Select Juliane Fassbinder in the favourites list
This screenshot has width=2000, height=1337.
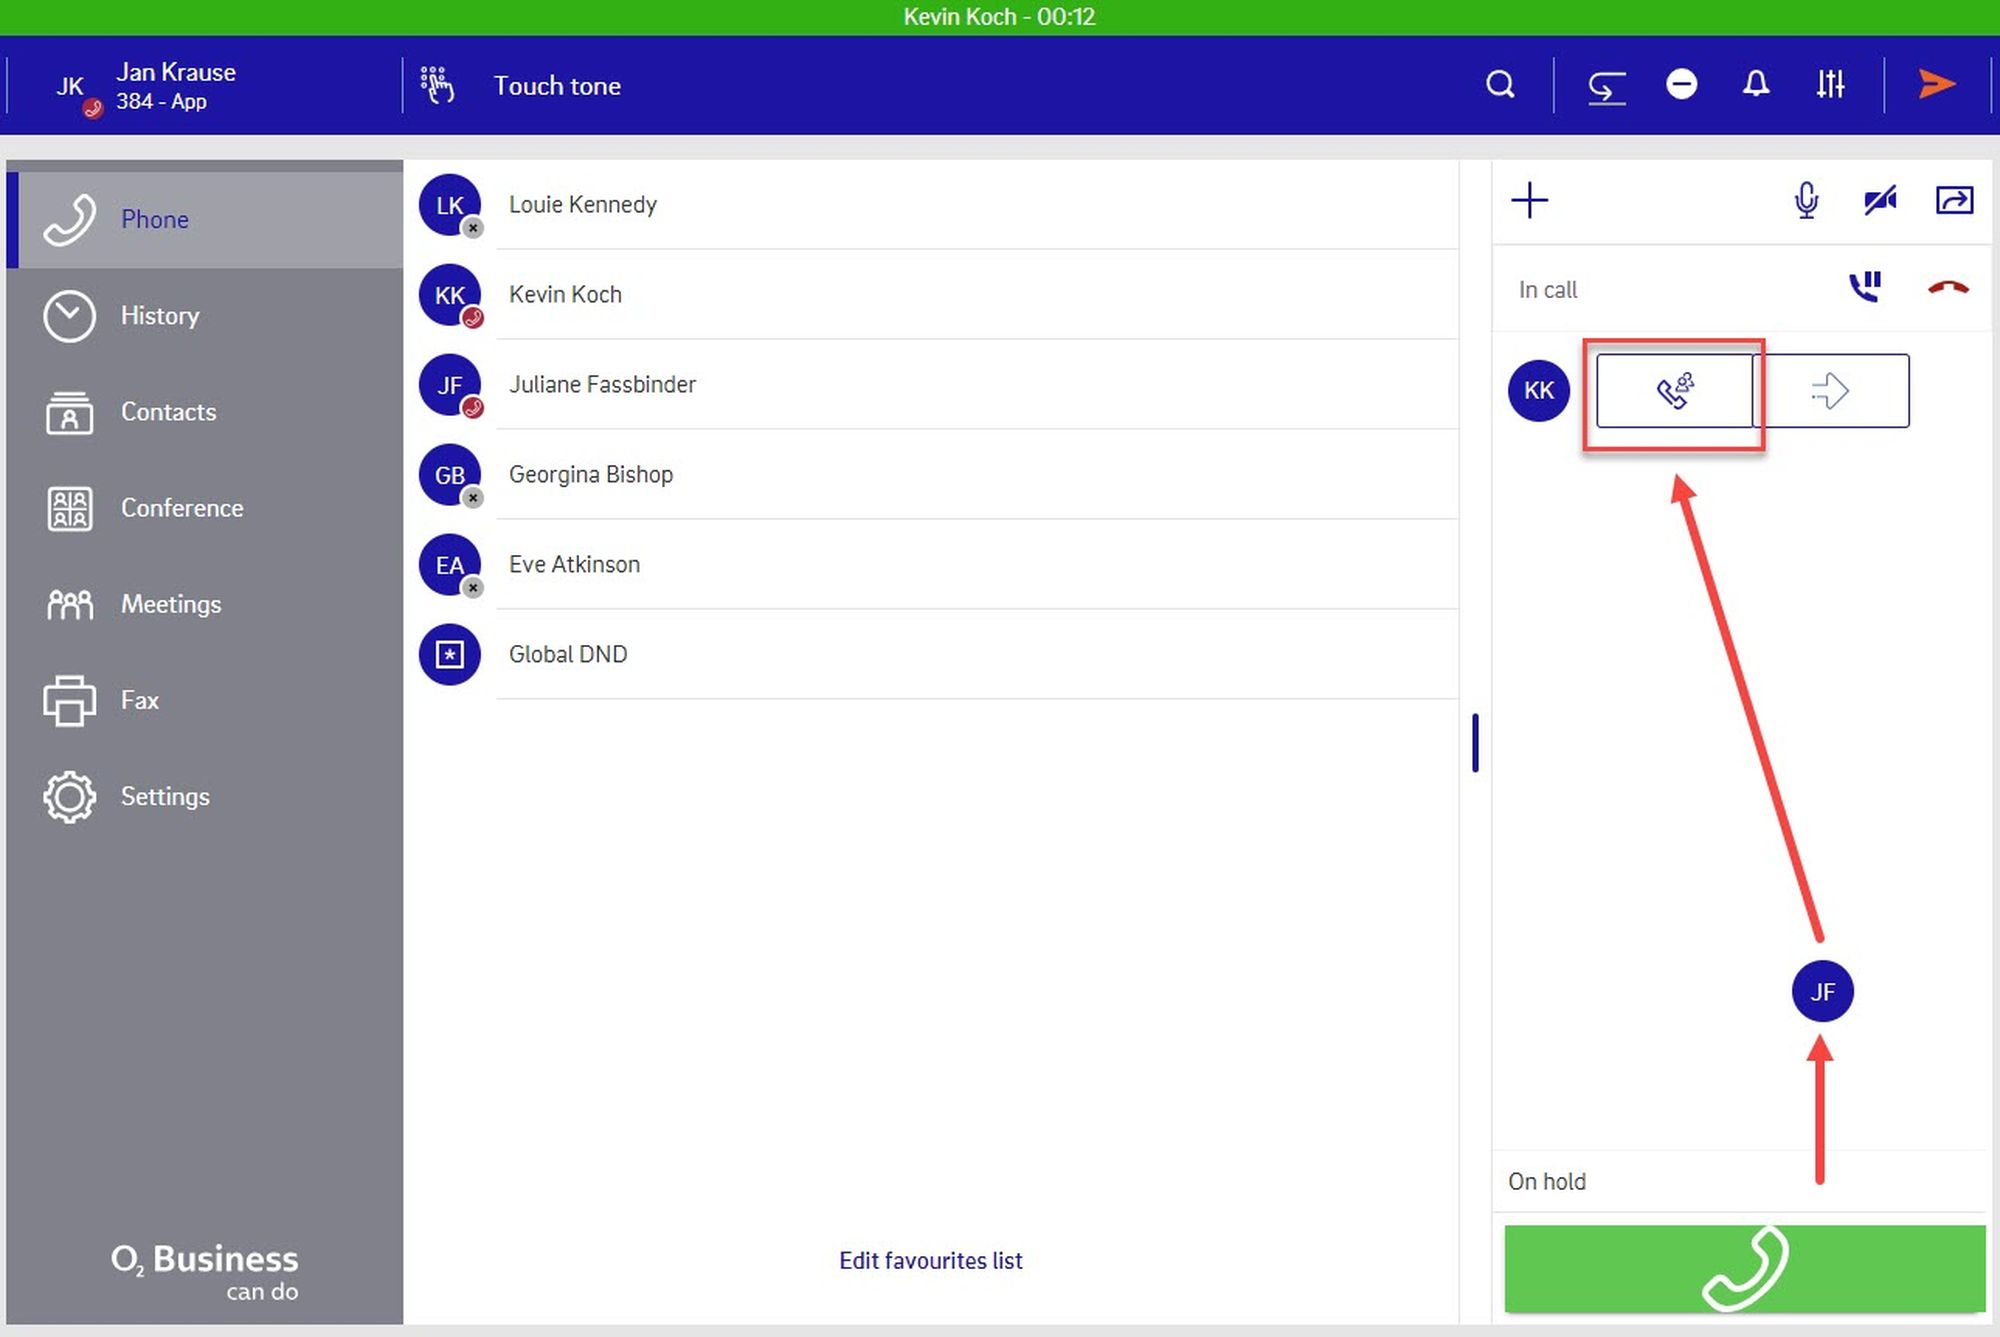point(602,385)
